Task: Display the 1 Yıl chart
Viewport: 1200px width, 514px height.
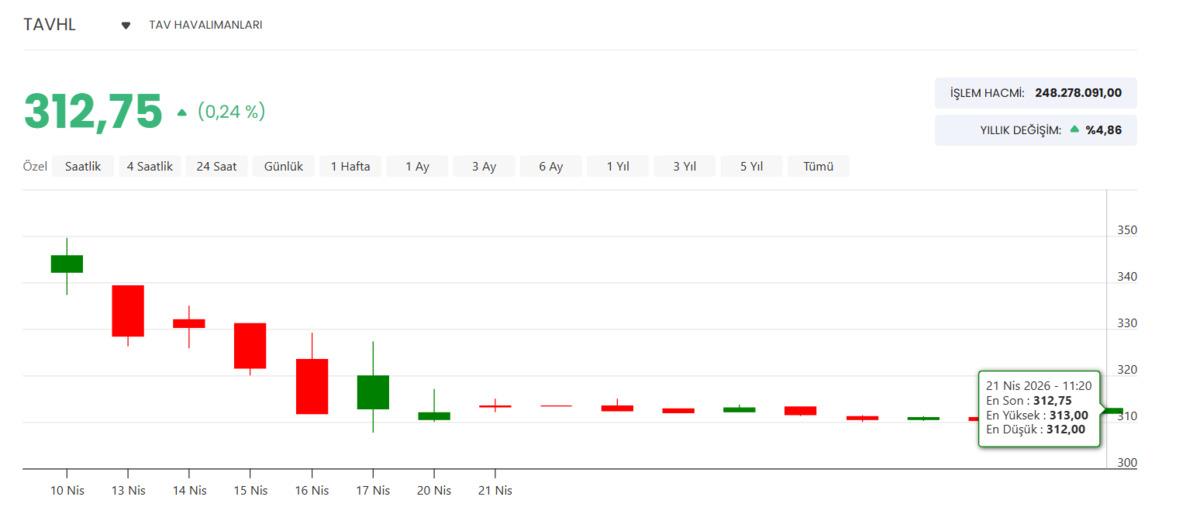Action: pyautogui.click(x=618, y=167)
